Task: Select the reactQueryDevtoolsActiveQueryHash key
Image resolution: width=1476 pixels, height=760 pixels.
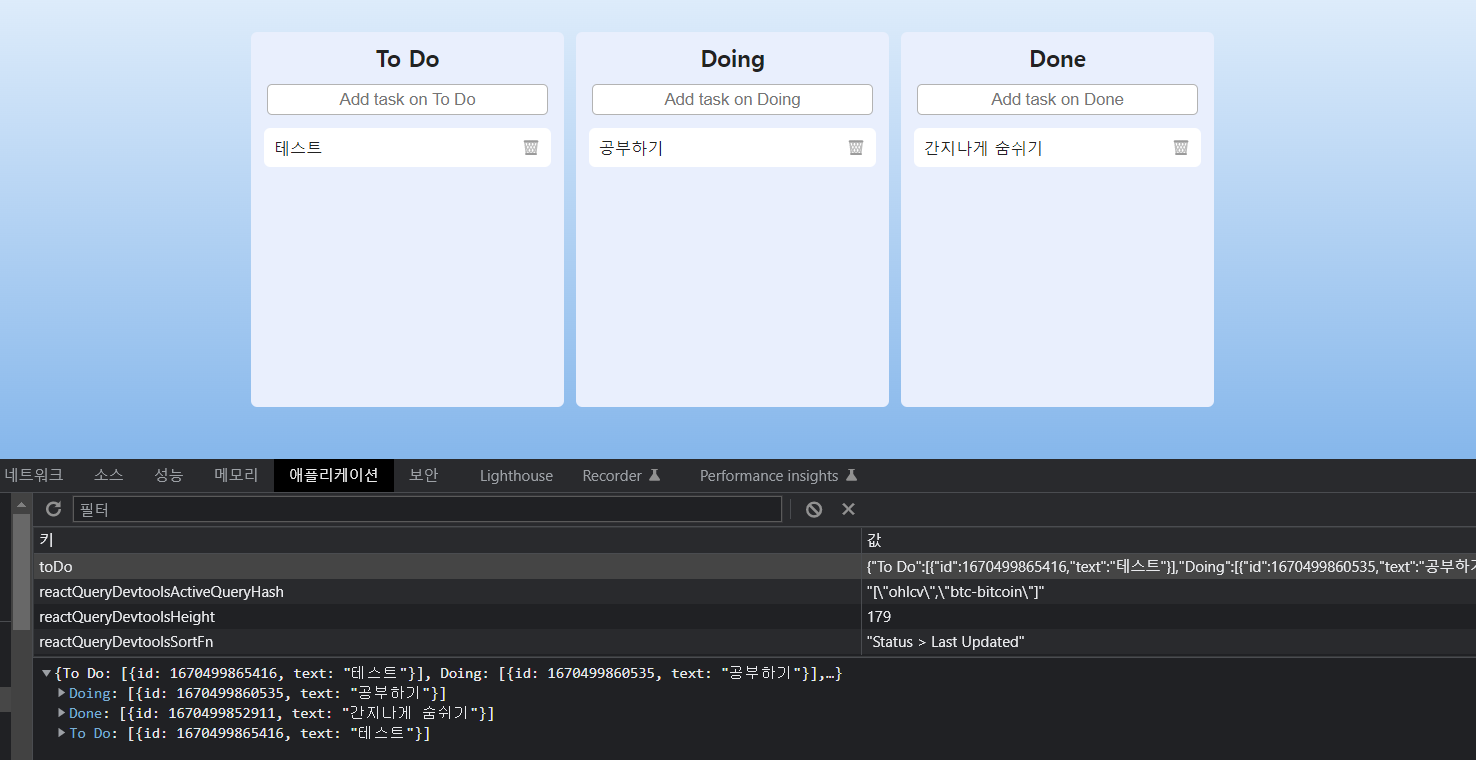Action: (x=447, y=591)
